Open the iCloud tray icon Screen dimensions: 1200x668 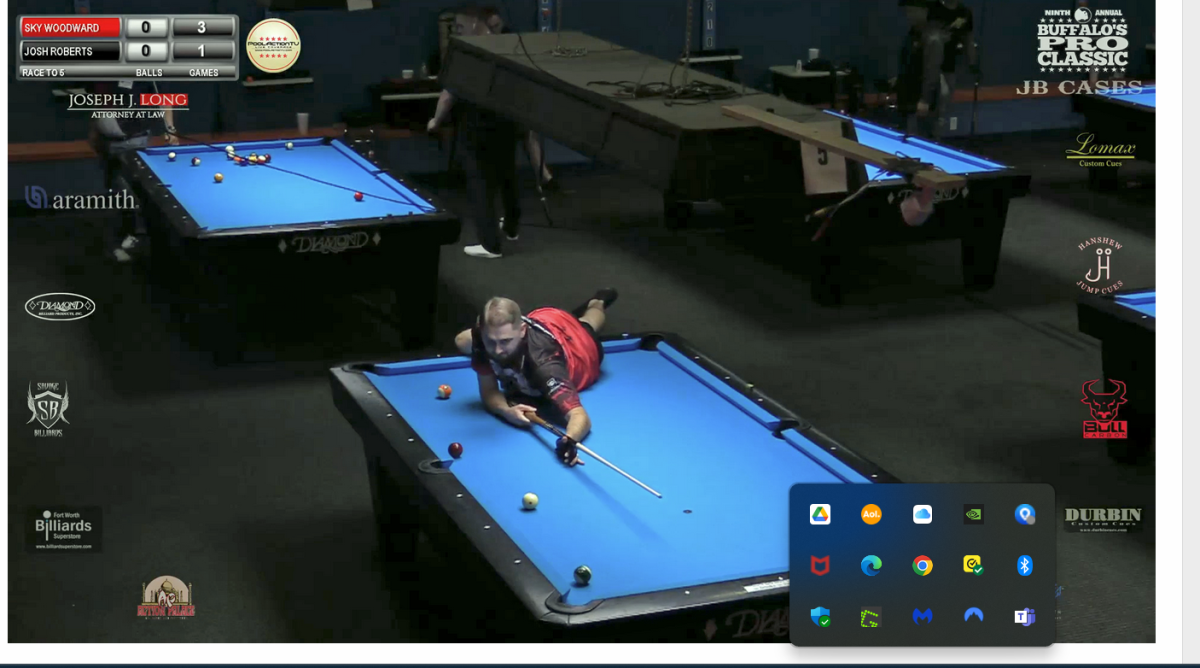click(922, 514)
